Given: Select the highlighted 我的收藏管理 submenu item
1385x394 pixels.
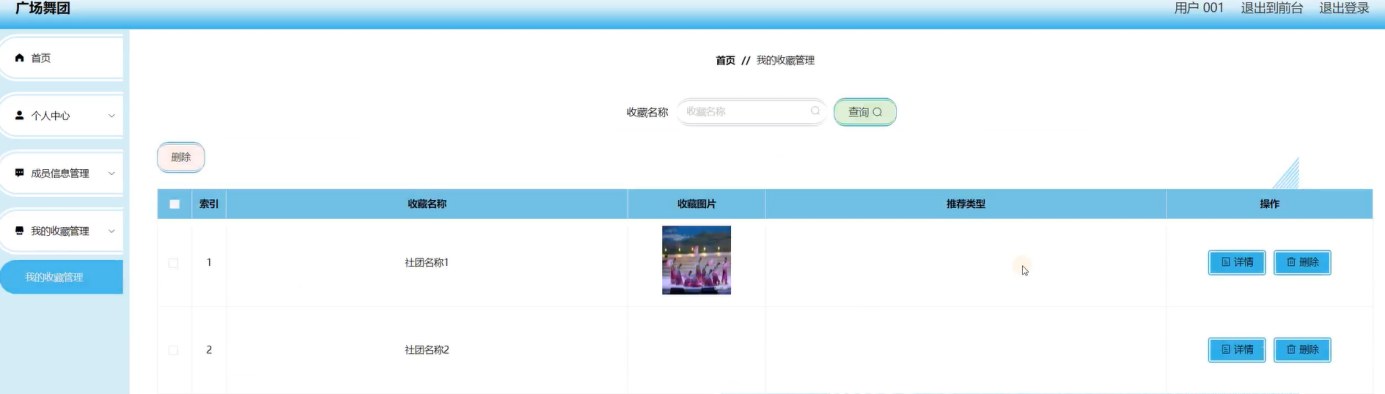Looking at the screenshot, I should coord(61,277).
